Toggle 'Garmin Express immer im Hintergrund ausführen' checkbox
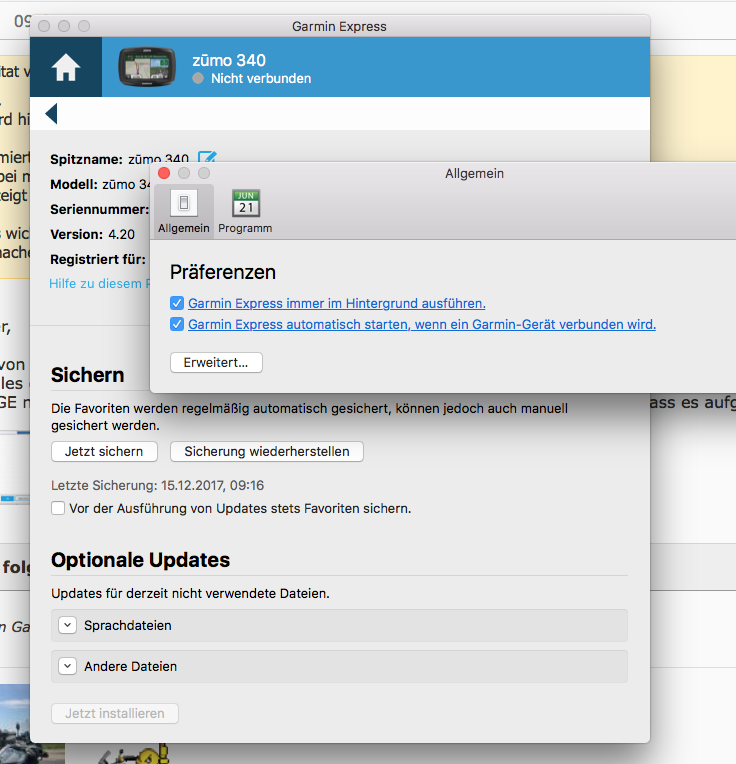Screen dimensions: 736x764 177,303
